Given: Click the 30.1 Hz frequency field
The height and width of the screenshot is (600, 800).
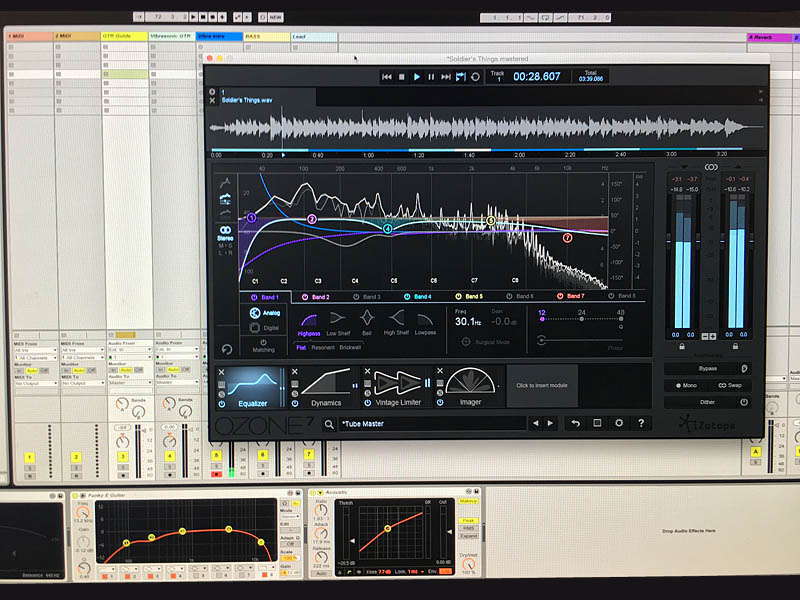Looking at the screenshot, I should coord(468,321).
